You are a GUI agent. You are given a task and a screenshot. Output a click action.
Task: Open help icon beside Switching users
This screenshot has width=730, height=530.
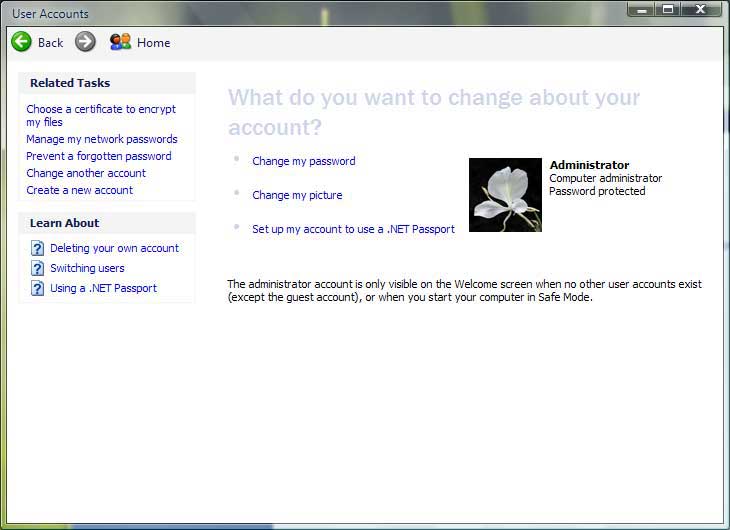pyautogui.click(x=38, y=268)
